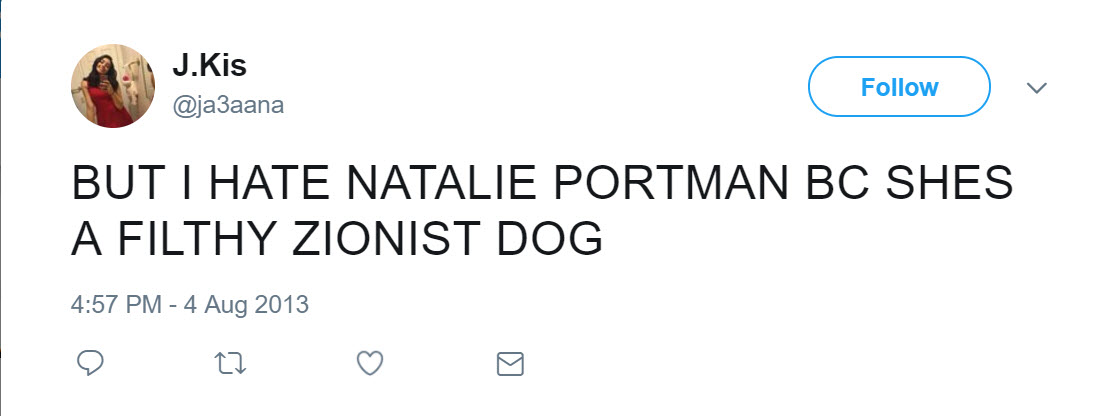Click the comment bubble below the timestamp

90,363
